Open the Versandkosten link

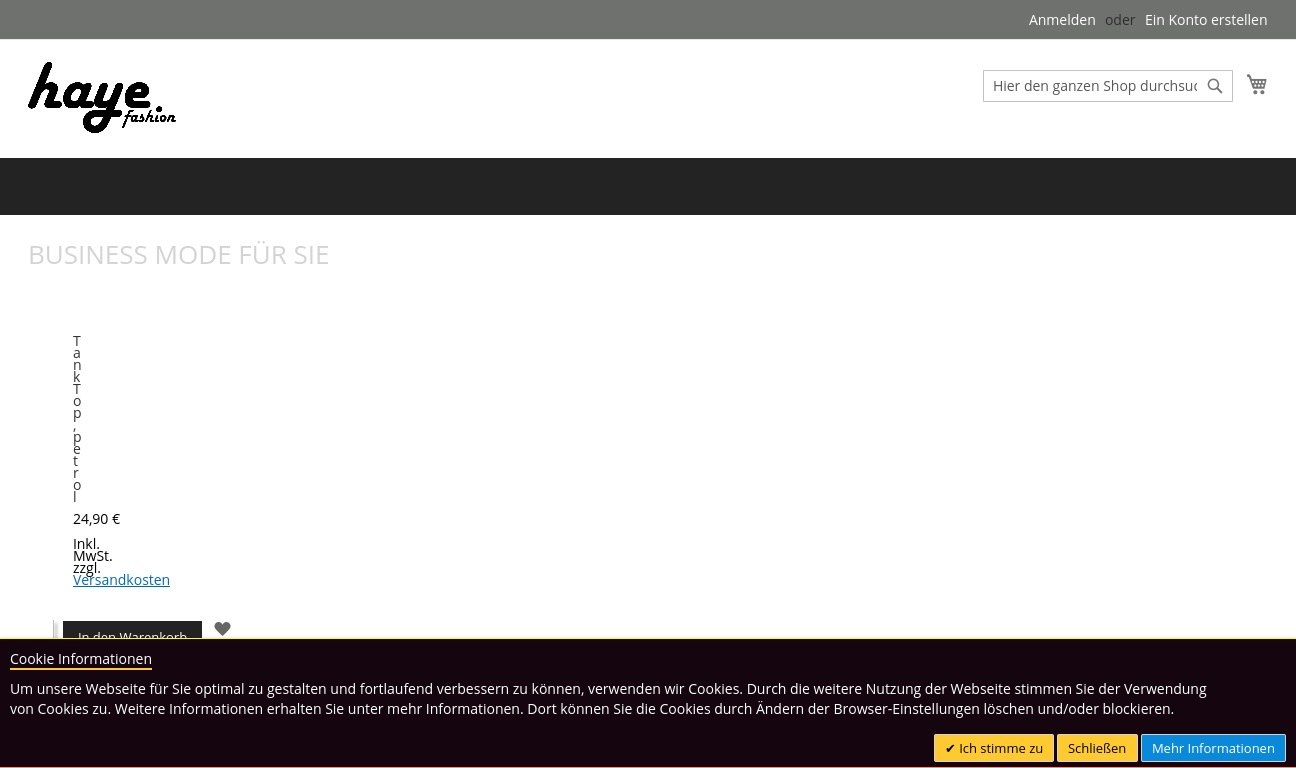121,580
